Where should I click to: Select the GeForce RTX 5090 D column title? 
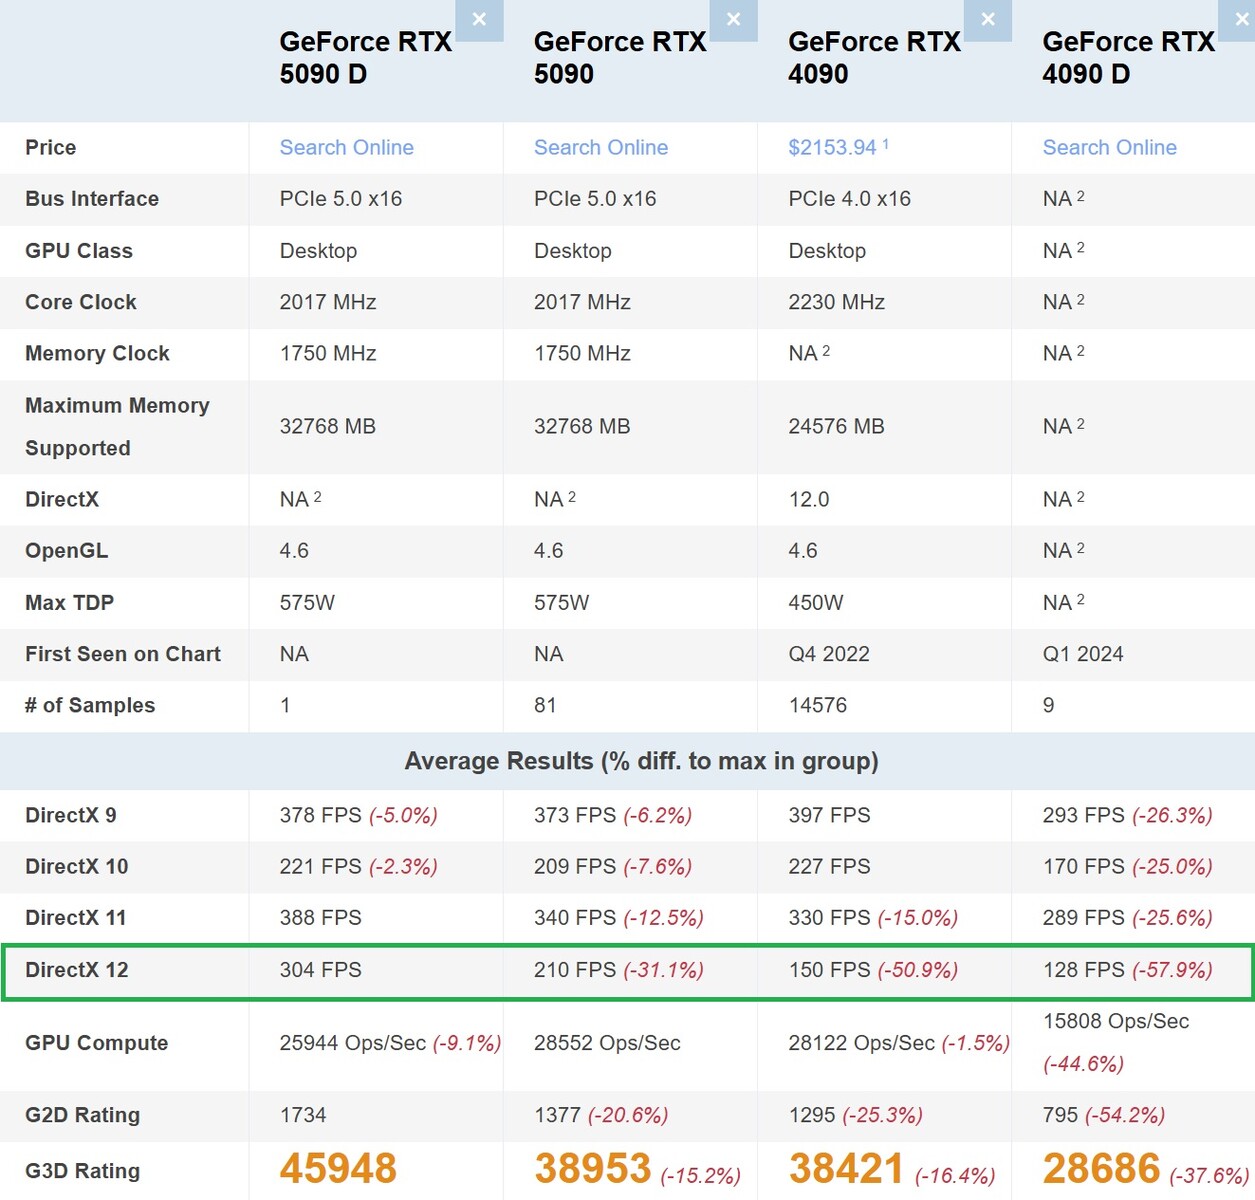[365, 58]
